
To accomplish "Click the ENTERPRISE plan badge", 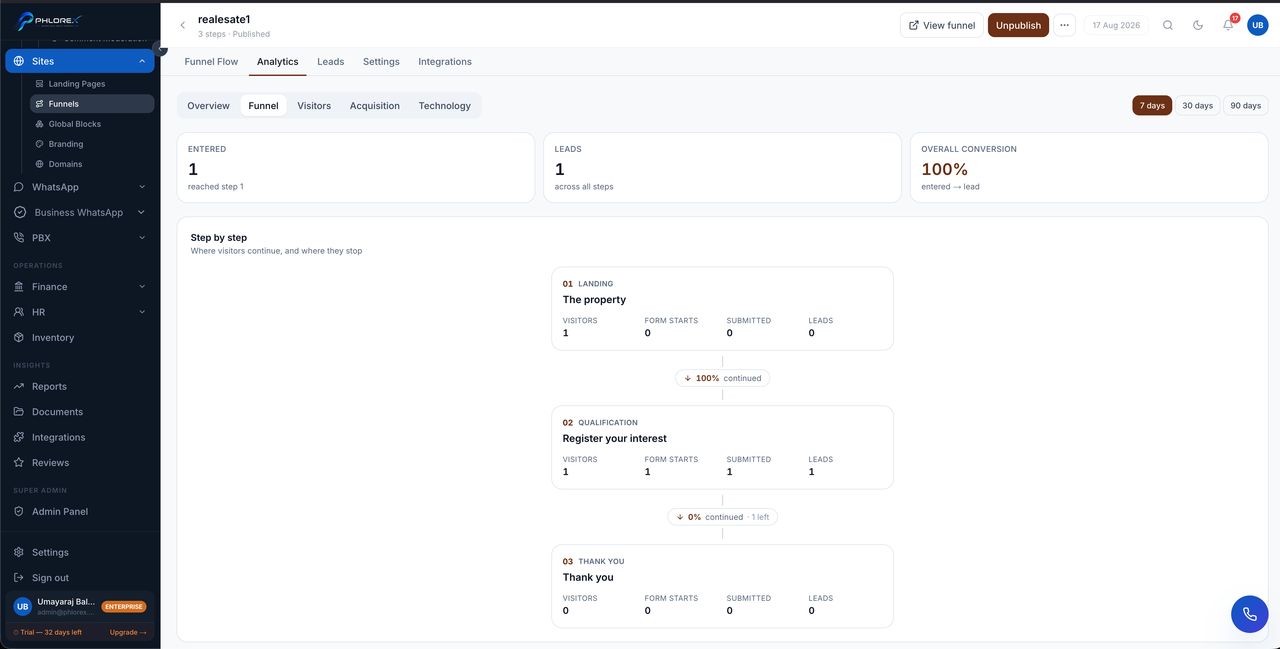I will (124, 607).
